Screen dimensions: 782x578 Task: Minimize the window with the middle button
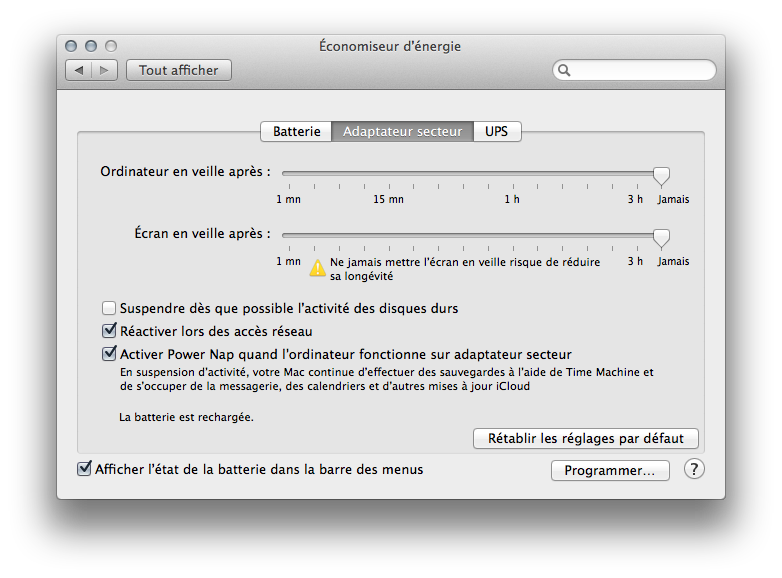pos(91,46)
